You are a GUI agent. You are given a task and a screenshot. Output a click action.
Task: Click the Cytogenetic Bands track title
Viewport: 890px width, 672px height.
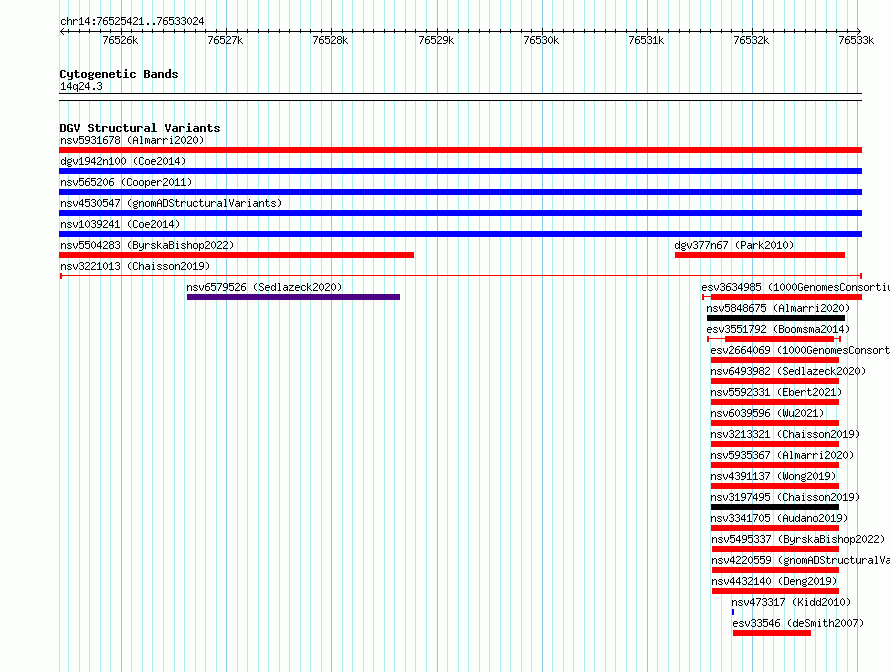(x=119, y=74)
